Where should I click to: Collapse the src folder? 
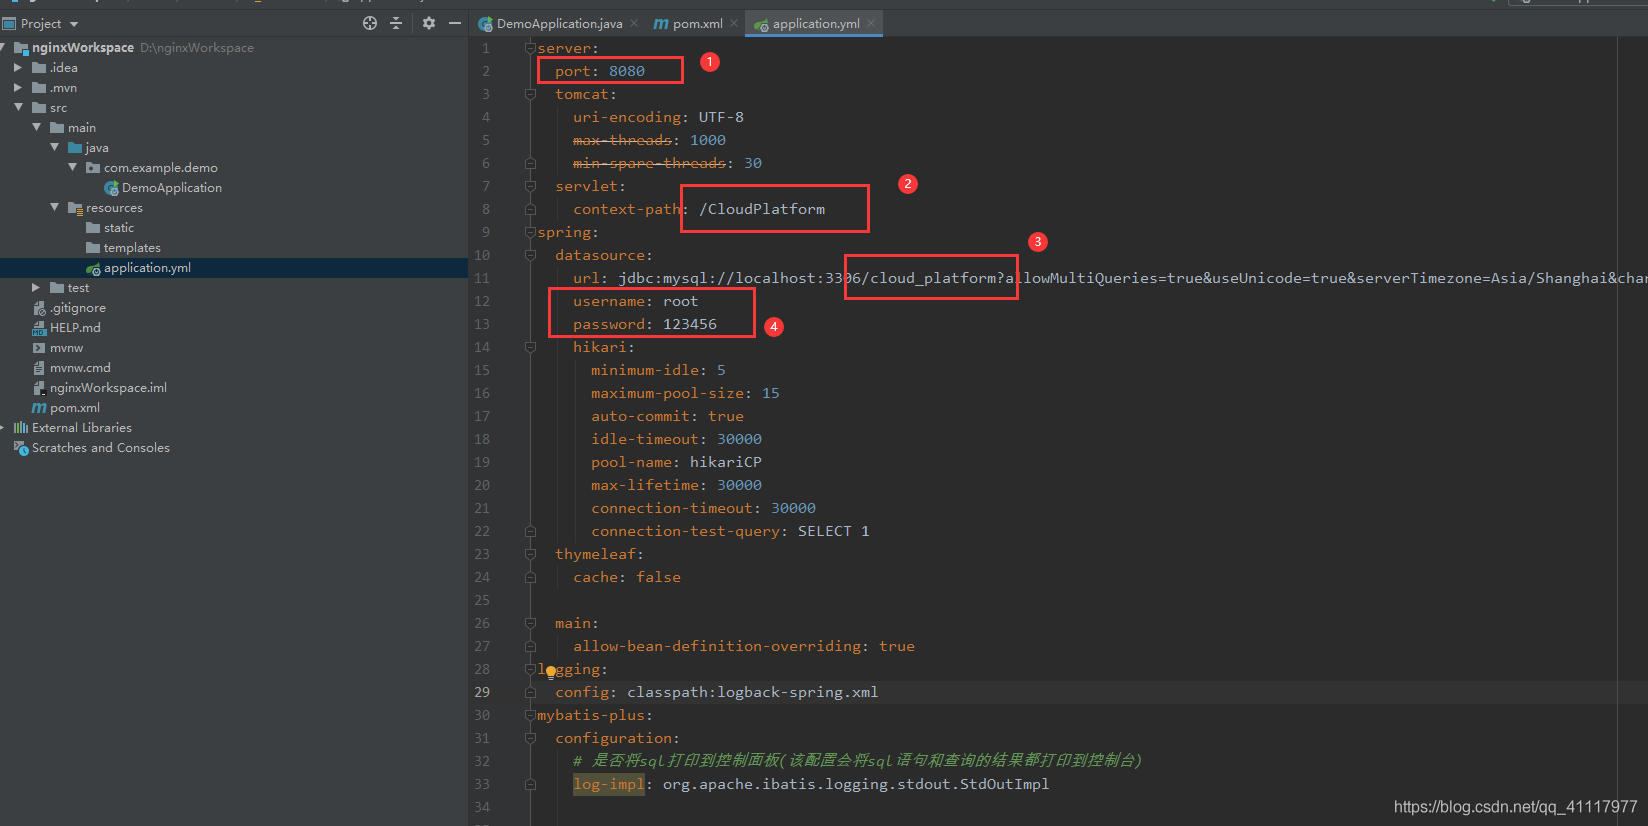(18, 107)
